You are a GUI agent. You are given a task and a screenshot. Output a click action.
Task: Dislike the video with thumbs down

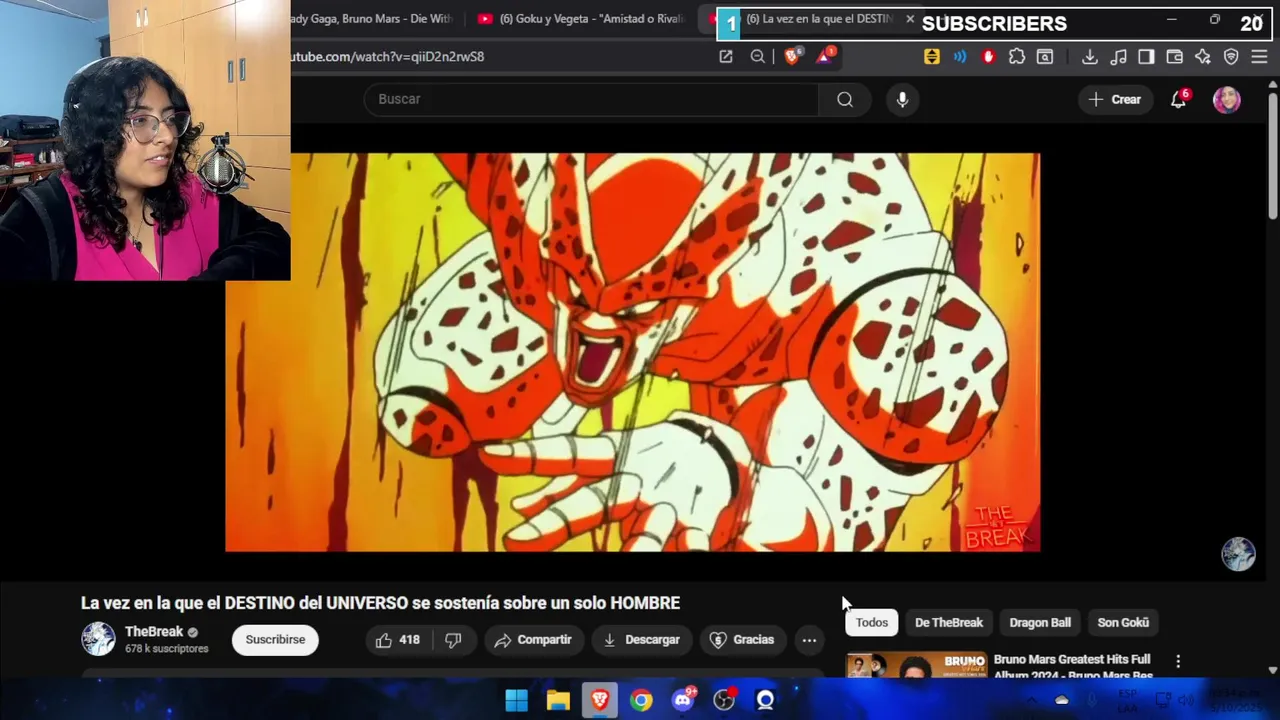click(453, 640)
